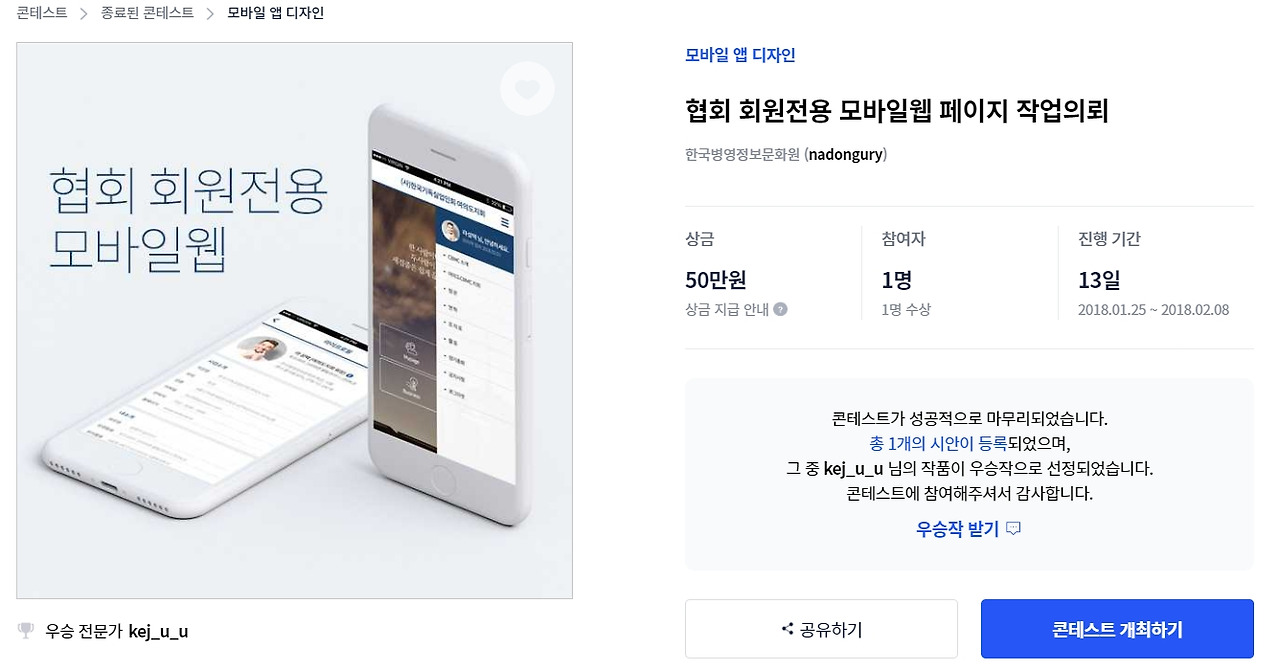Open 총 1개의 시안이 등록 link
The image size is (1280, 670).
[x=937, y=443]
